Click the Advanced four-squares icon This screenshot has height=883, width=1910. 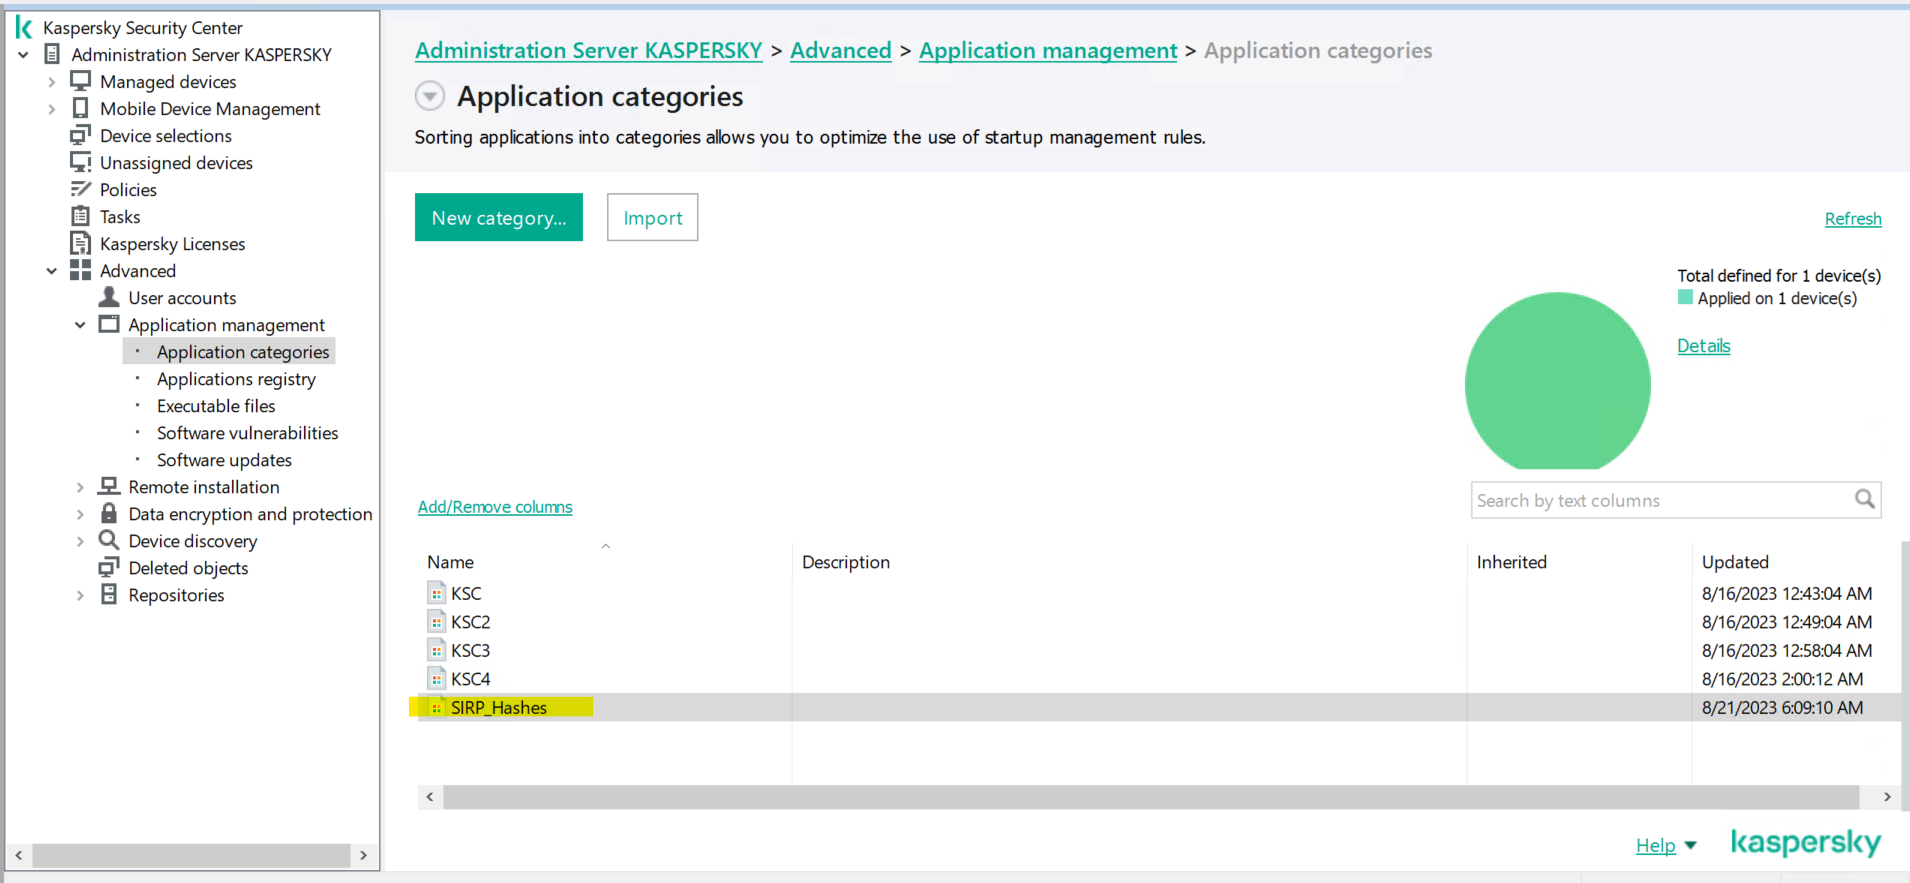[x=81, y=270]
